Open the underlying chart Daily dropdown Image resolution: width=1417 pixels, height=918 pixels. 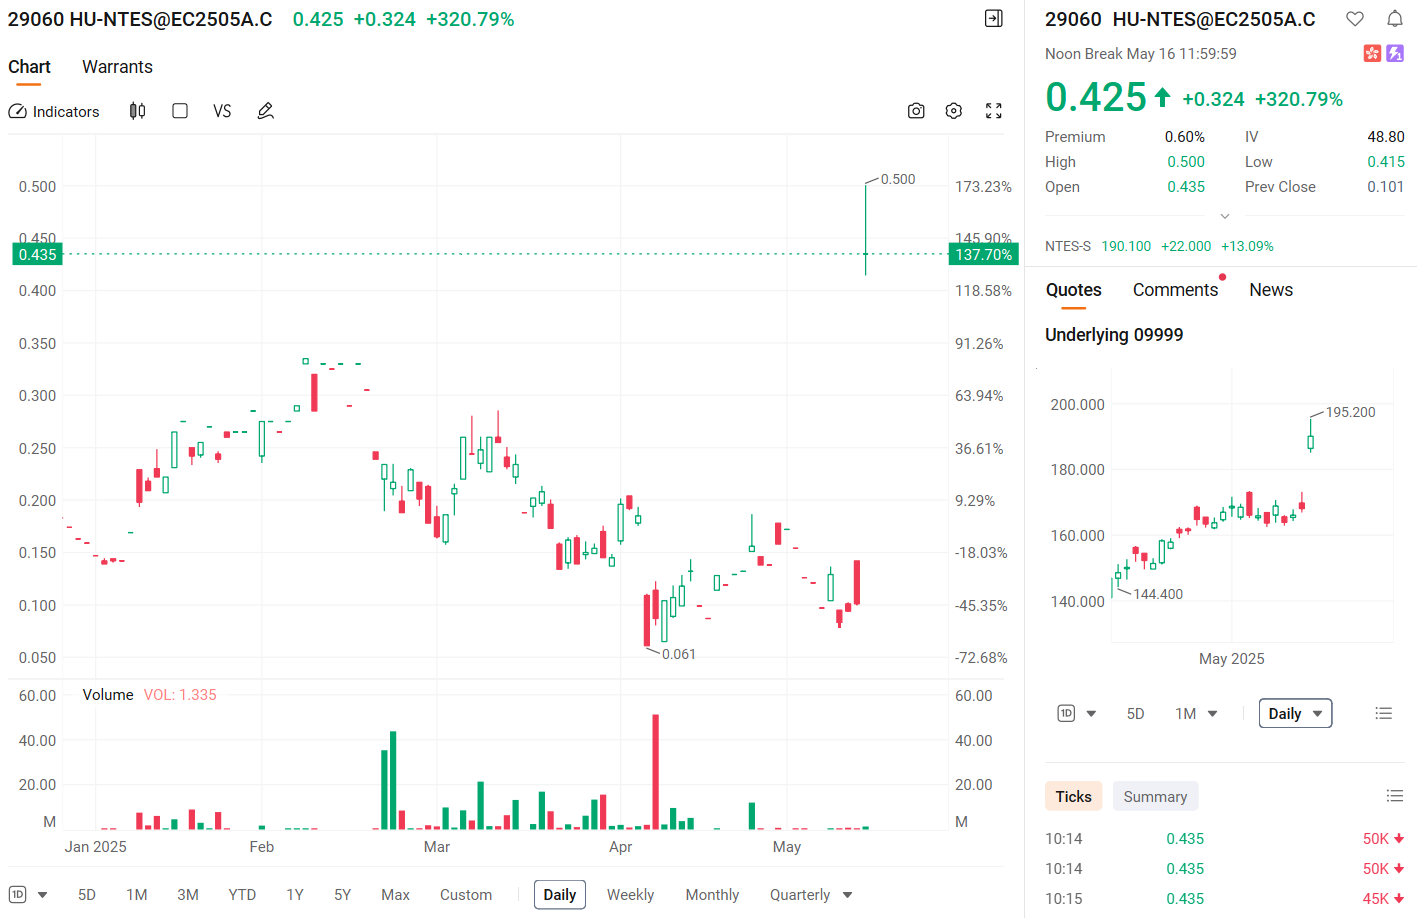(x=1295, y=713)
